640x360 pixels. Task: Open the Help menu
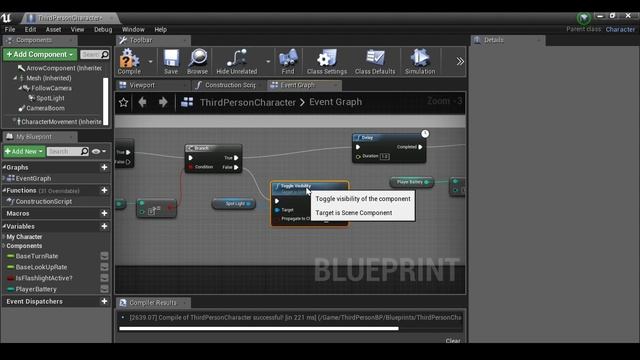(x=160, y=29)
